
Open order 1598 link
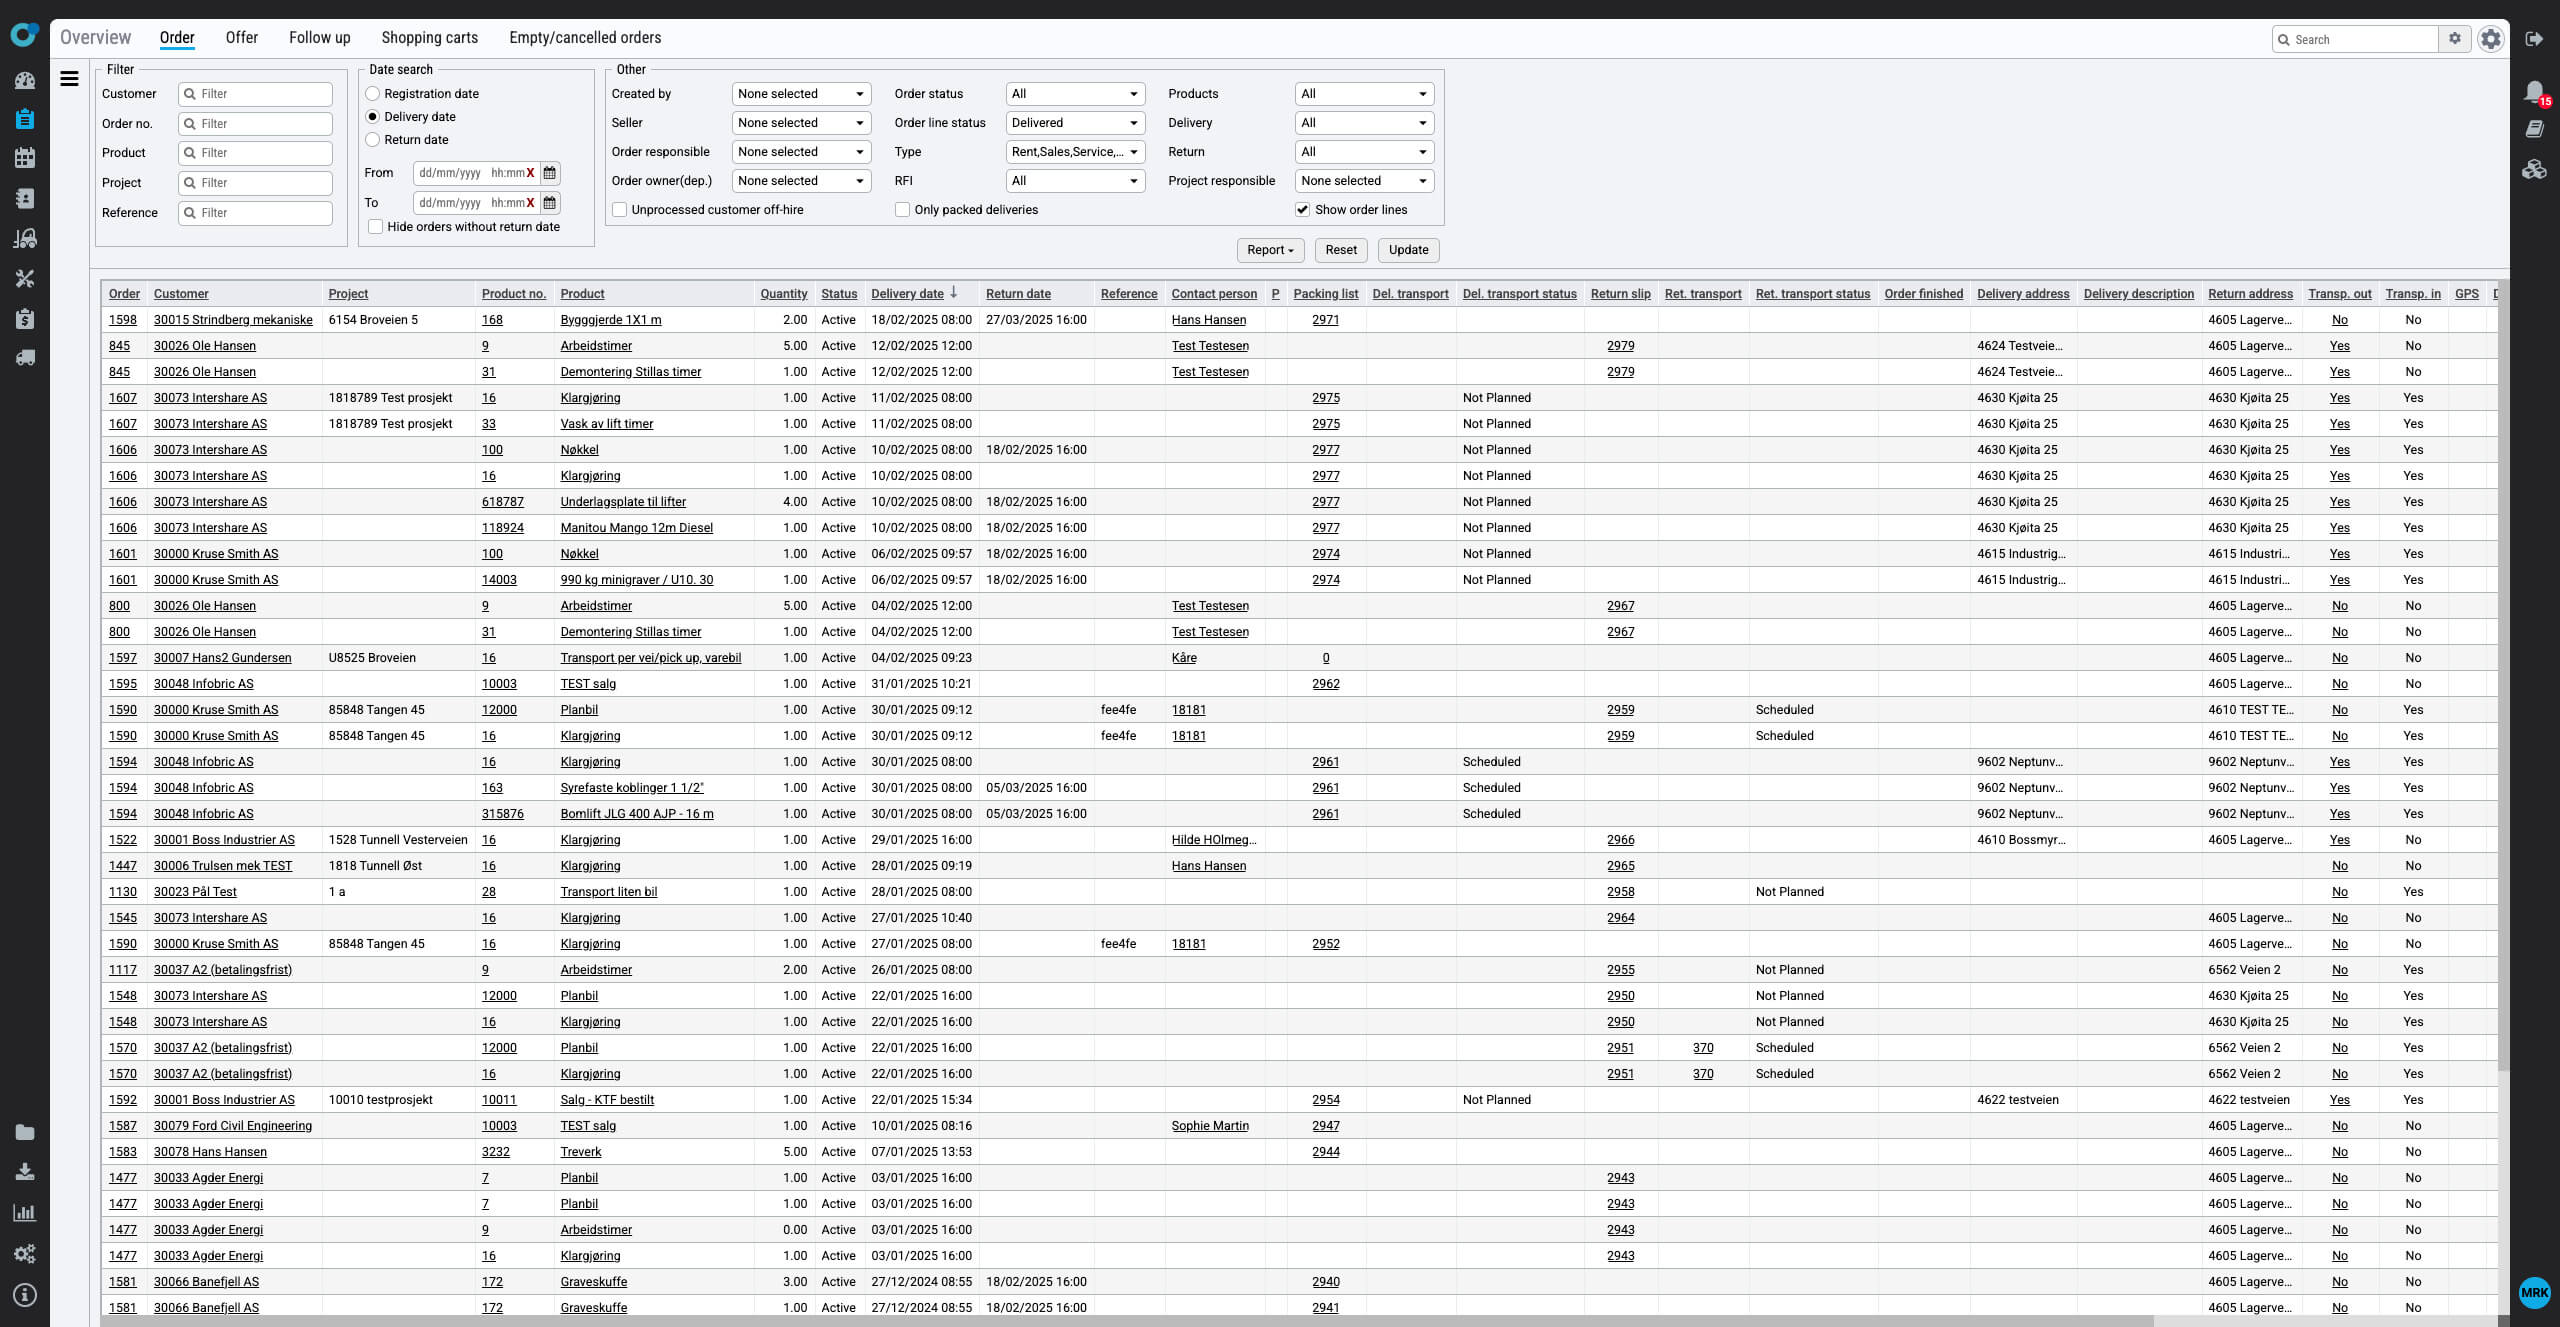click(123, 320)
